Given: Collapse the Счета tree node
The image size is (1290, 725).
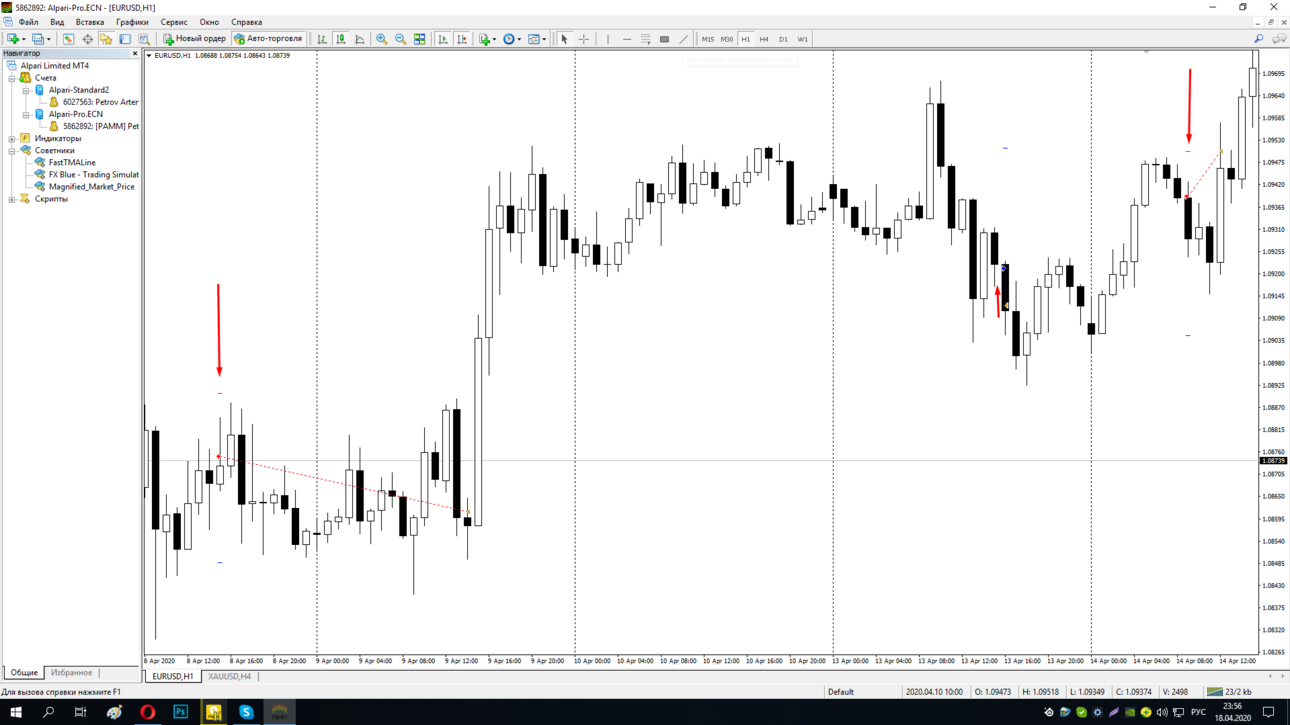Looking at the screenshot, I should point(12,78).
